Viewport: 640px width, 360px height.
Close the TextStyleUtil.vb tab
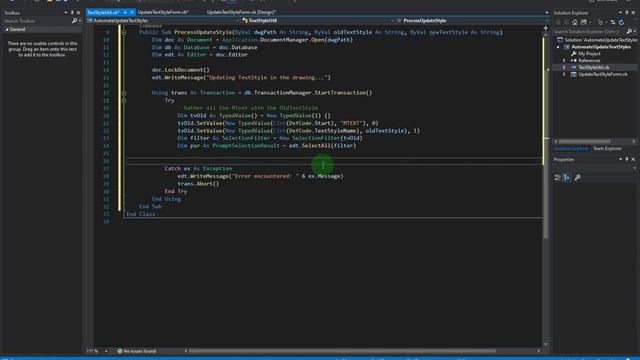[131, 12]
